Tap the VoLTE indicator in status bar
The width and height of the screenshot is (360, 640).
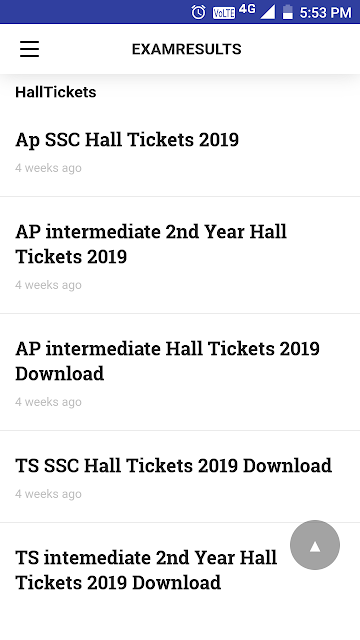(224, 13)
